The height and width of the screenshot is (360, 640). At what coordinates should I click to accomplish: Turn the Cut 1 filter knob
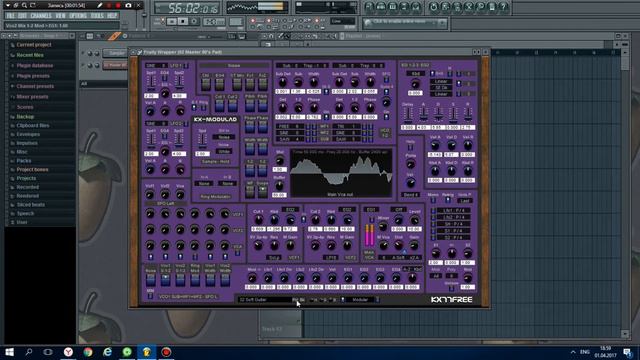(258, 220)
